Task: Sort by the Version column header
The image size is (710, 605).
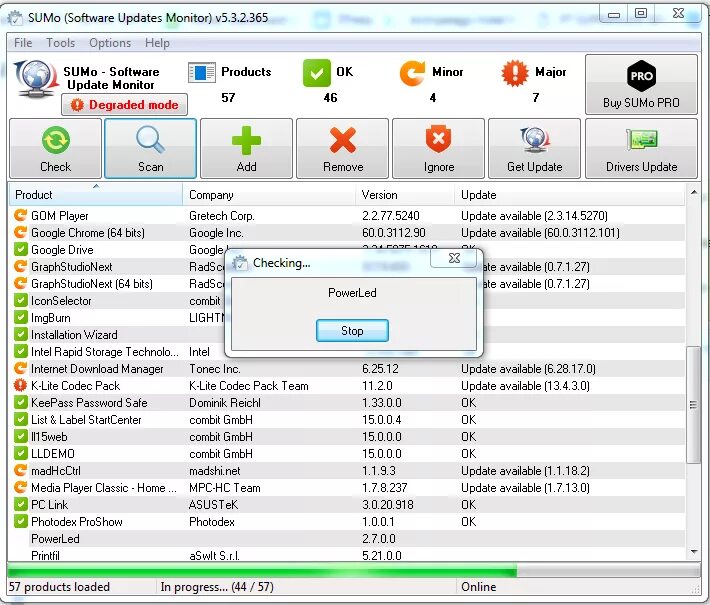Action: click(x=405, y=195)
